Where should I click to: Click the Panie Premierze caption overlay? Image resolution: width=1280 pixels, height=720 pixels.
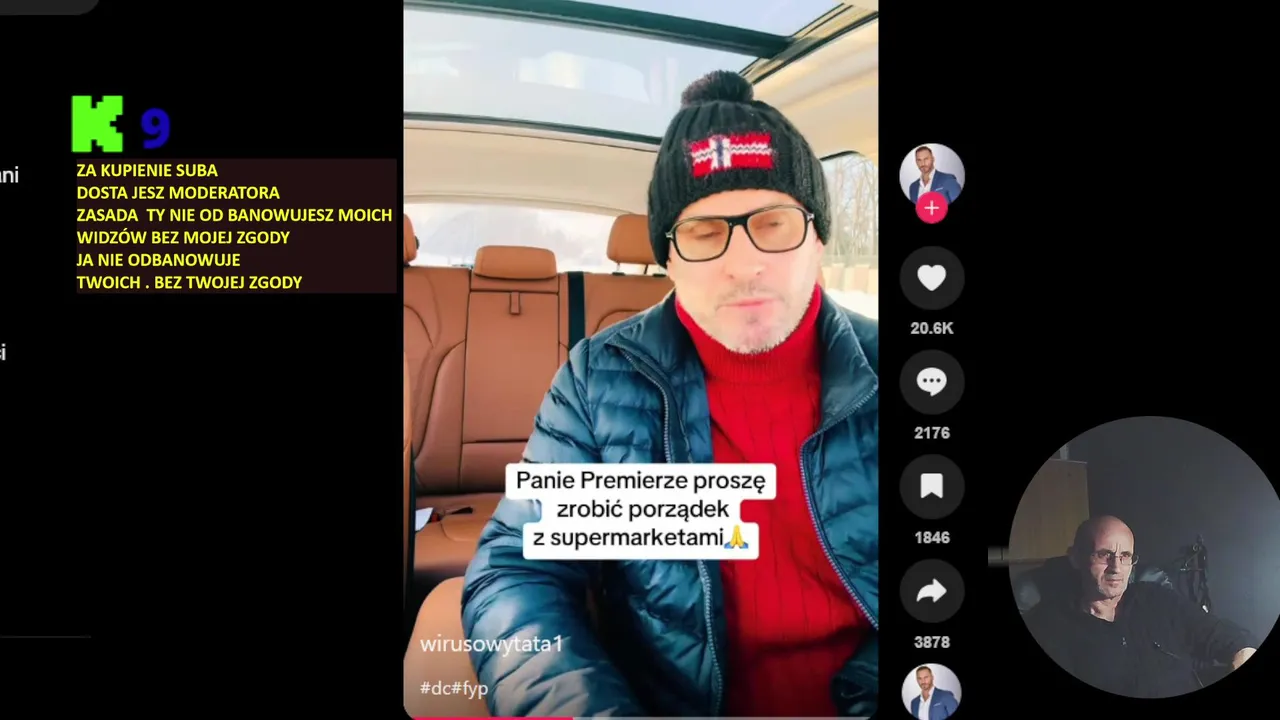click(640, 509)
